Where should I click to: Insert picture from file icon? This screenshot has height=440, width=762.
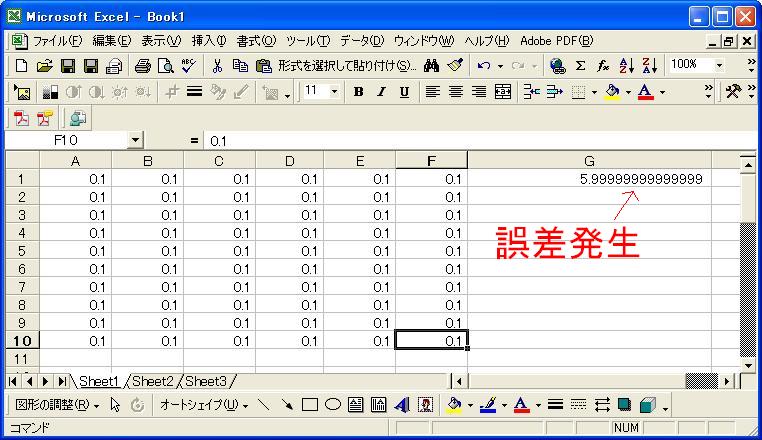[22, 92]
